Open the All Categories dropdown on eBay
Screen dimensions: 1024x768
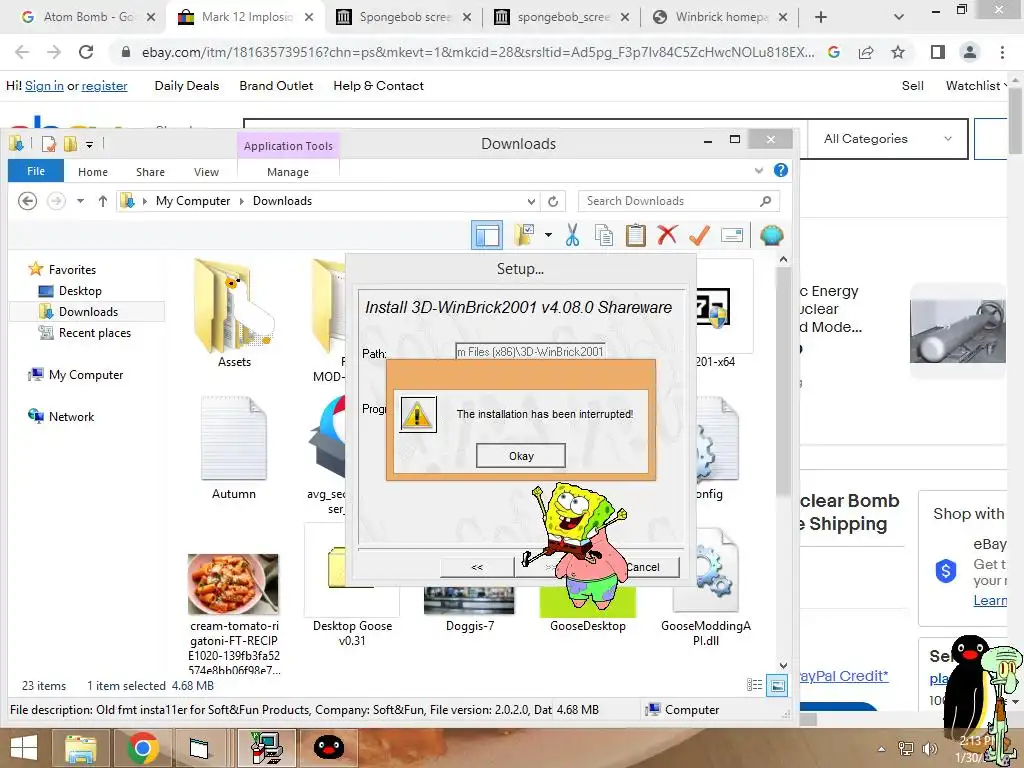(887, 138)
